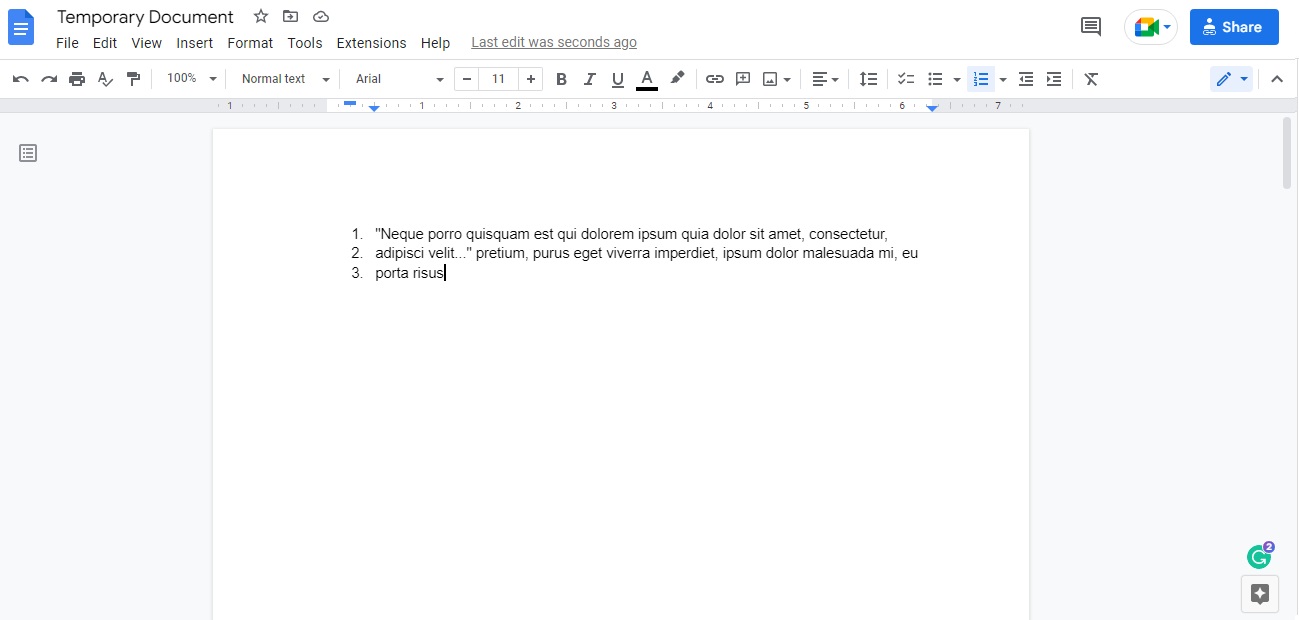Open the zoom 100% dropdown
Image resolution: width=1299 pixels, height=620 pixels.
click(191, 79)
